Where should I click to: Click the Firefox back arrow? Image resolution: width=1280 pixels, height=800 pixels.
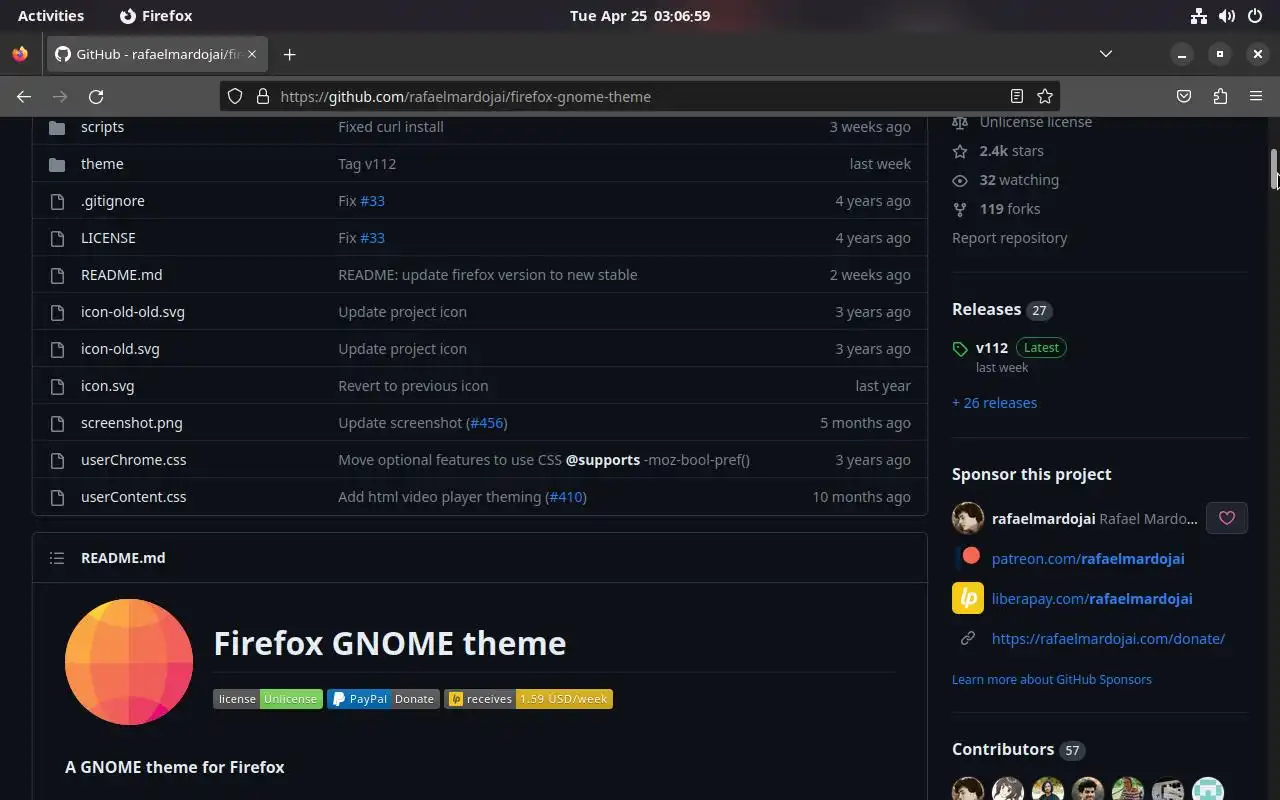tap(24, 96)
